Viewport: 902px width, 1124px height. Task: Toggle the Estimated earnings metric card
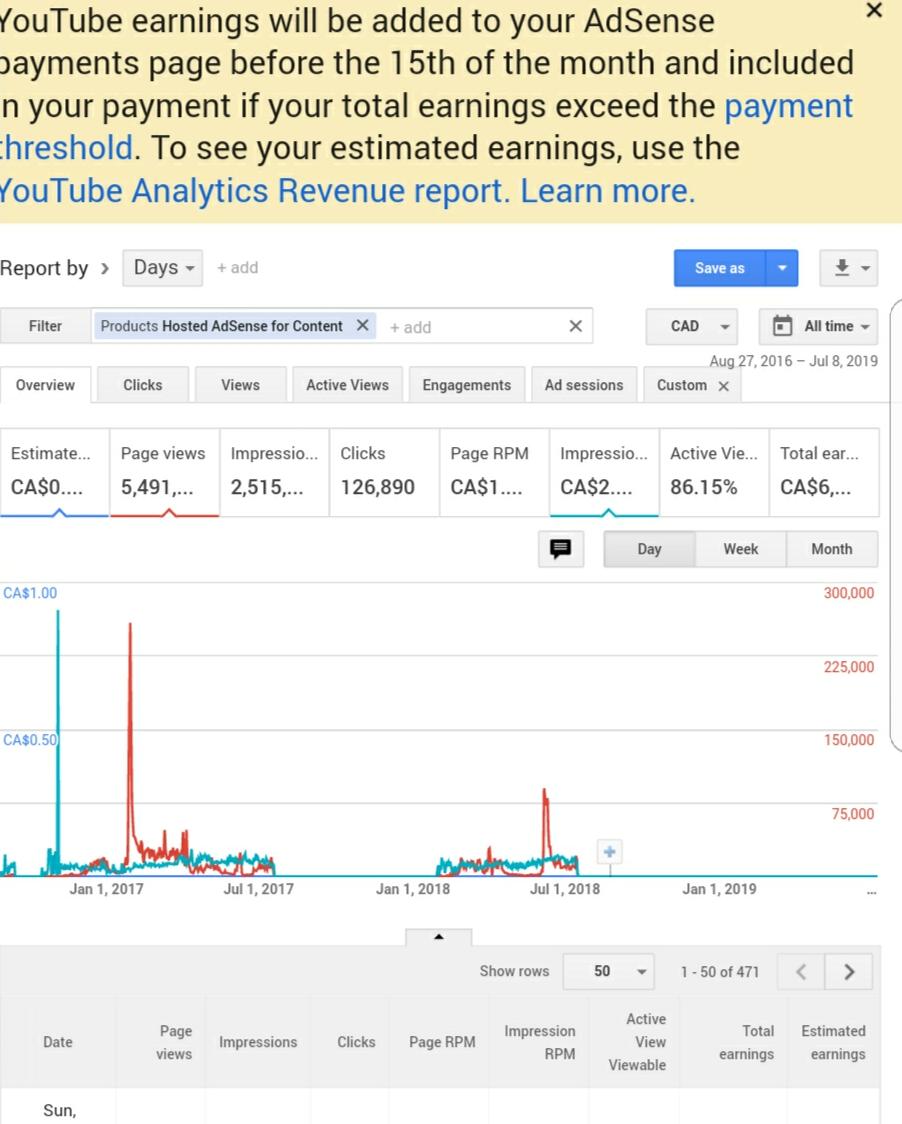coord(54,472)
